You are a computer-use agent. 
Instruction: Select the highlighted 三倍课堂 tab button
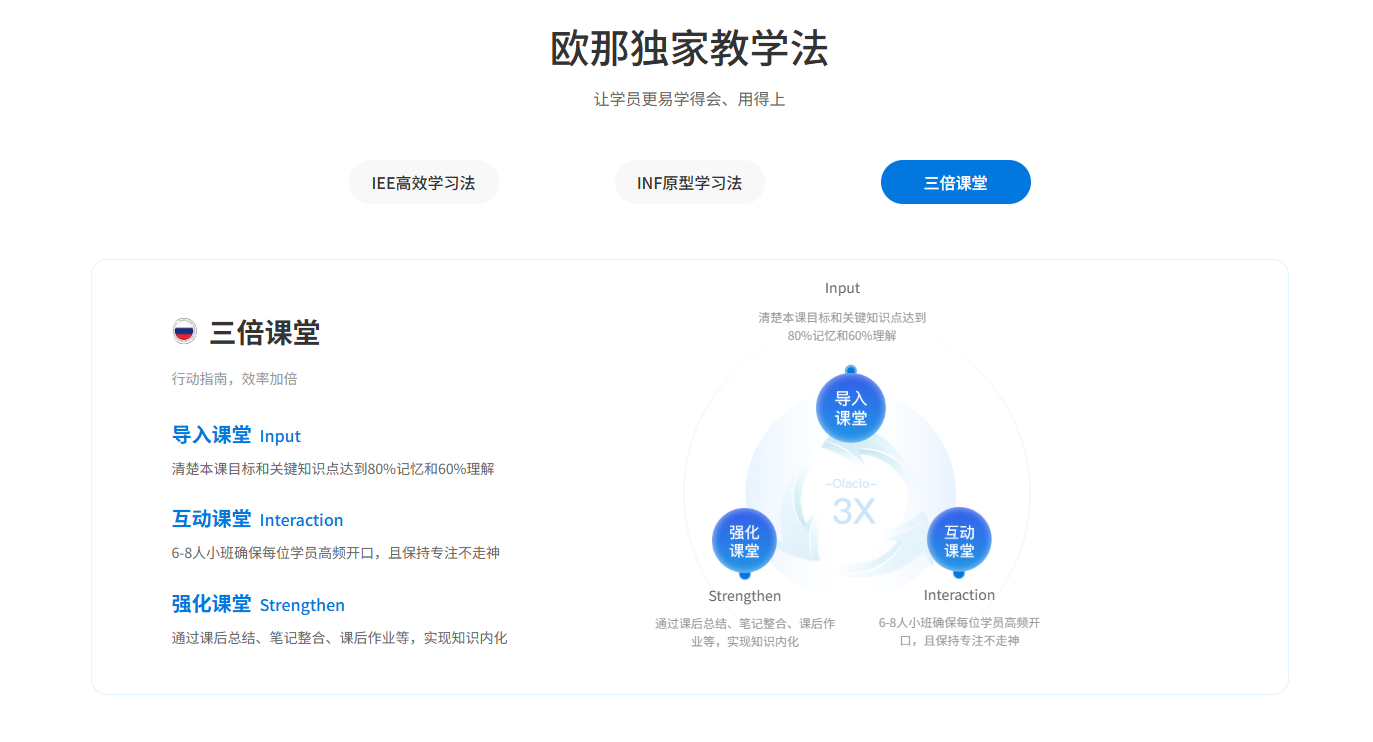(x=955, y=183)
